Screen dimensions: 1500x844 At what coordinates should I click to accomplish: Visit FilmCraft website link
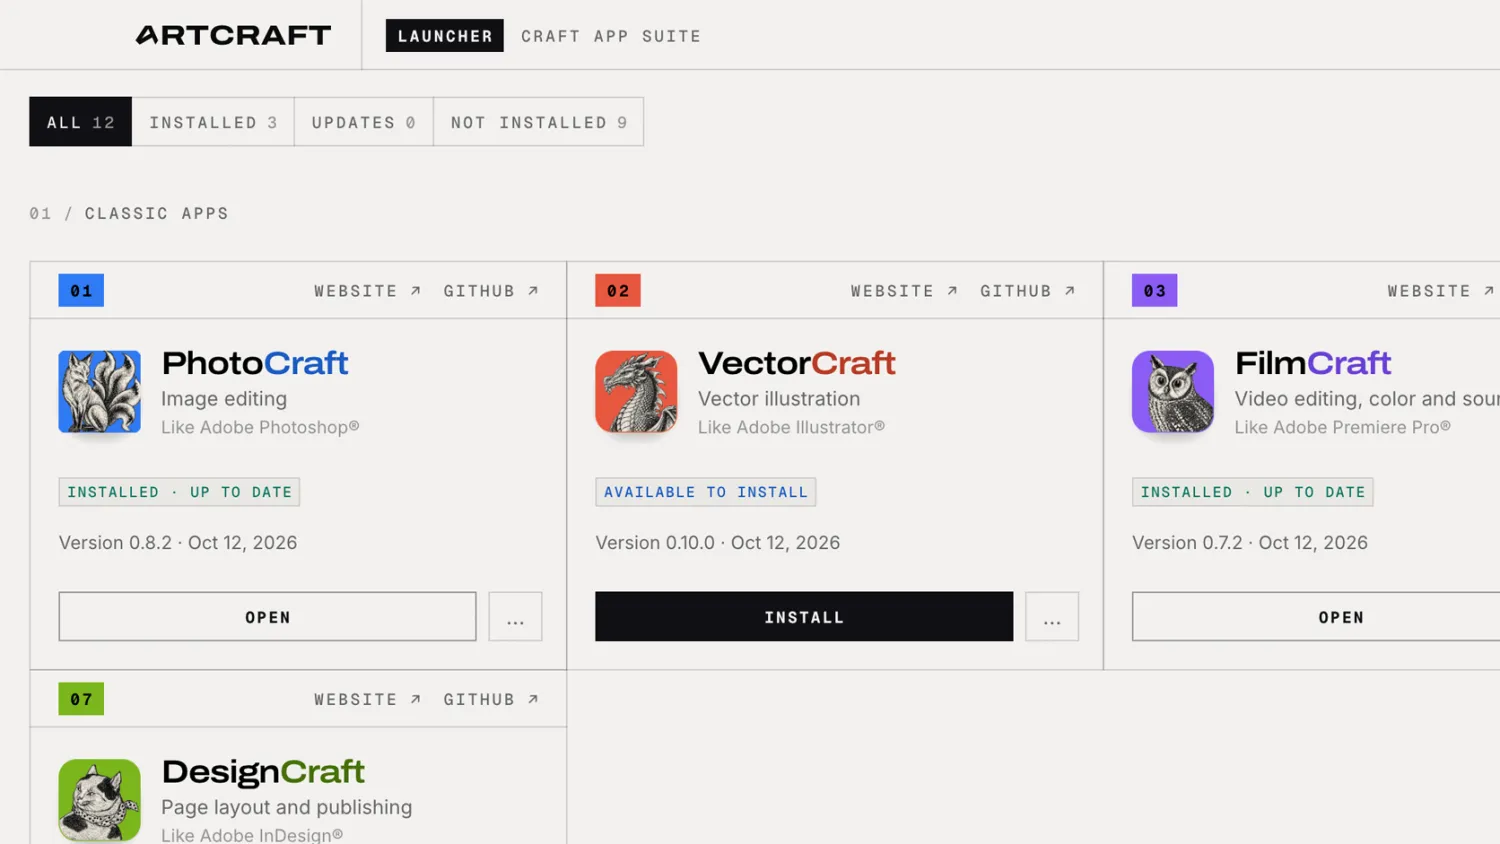[1441, 291]
